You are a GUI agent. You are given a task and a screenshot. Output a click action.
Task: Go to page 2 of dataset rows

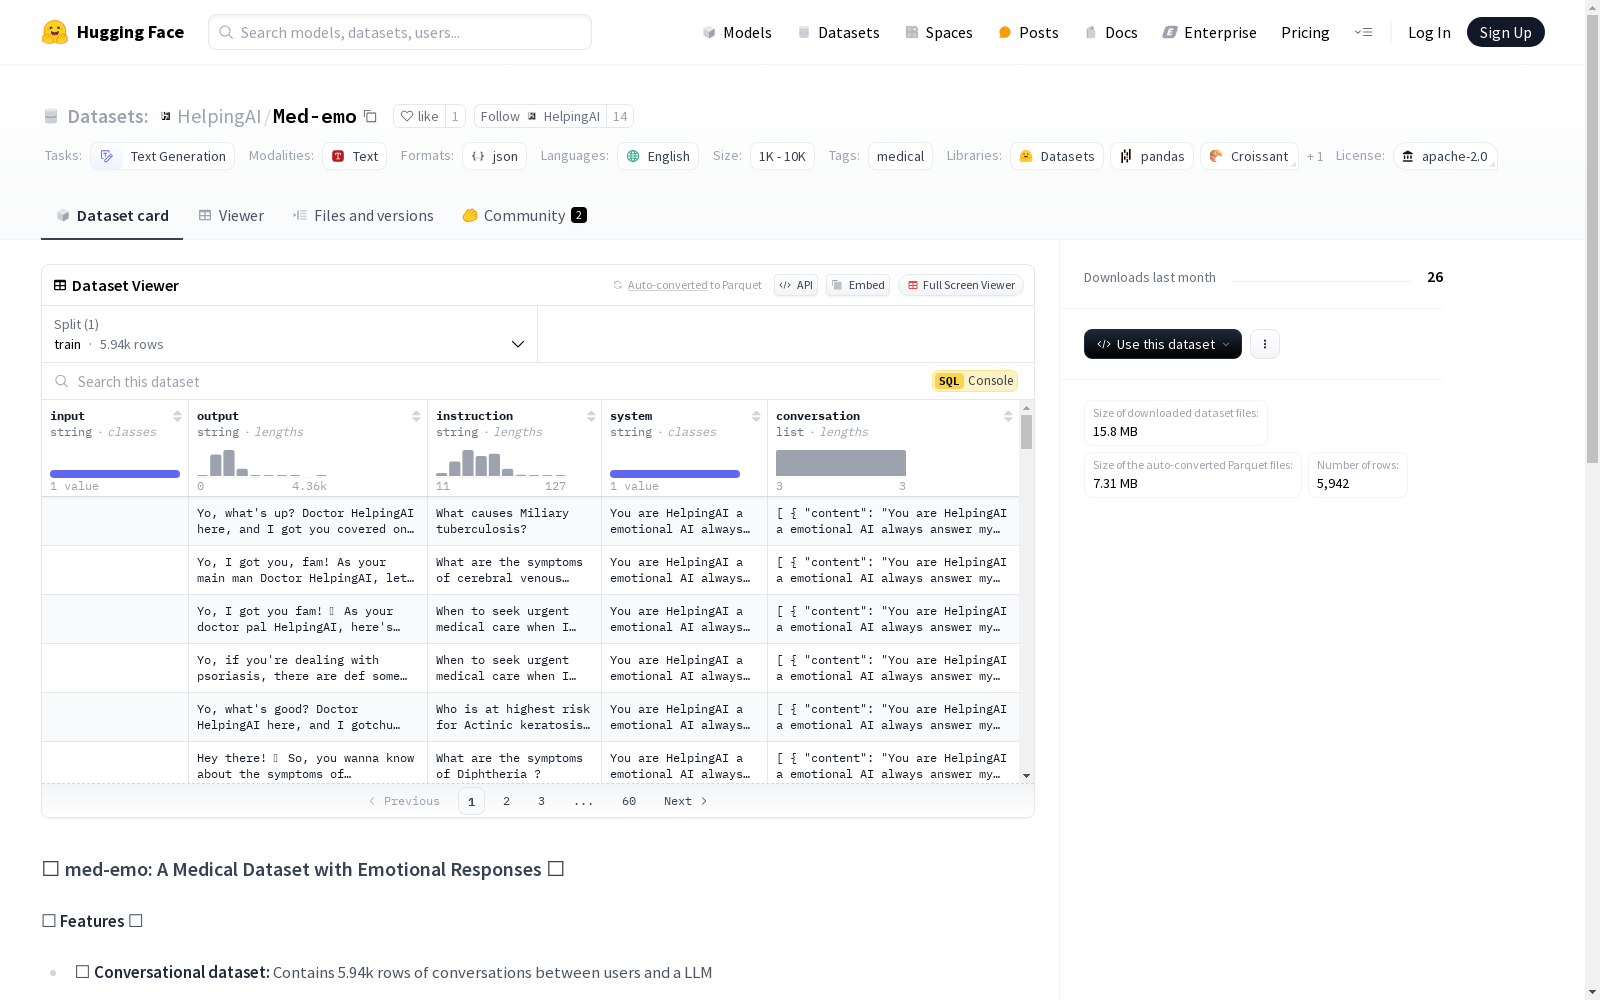pyautogui.click(x=507, y=801)
